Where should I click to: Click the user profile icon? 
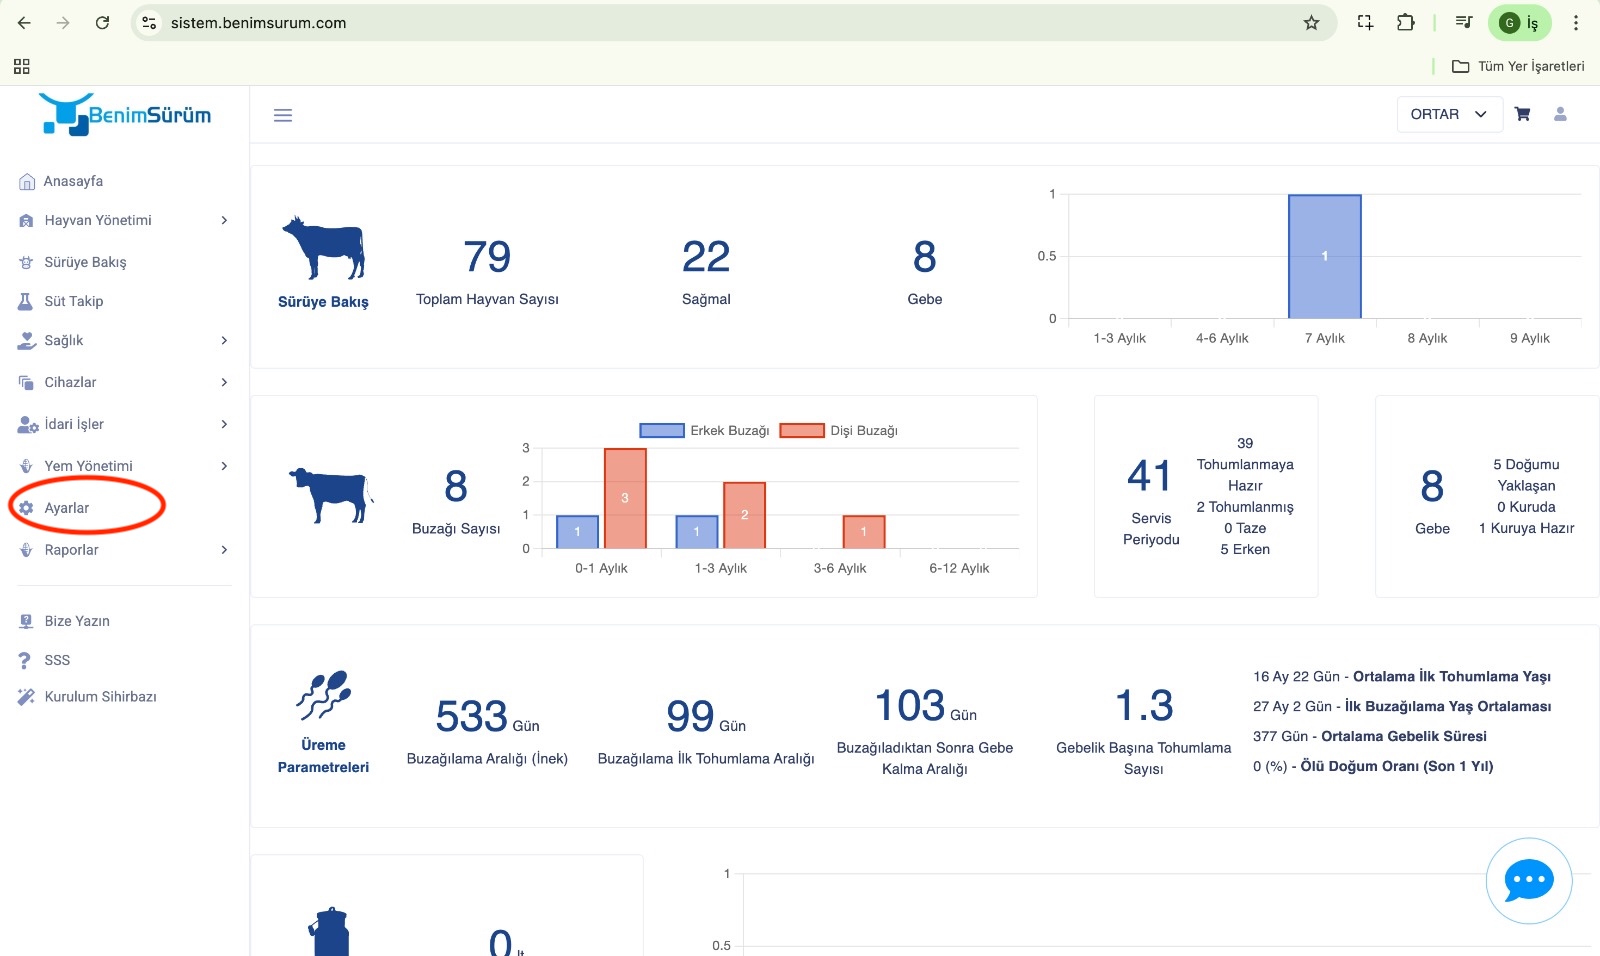click(1560, 114)
